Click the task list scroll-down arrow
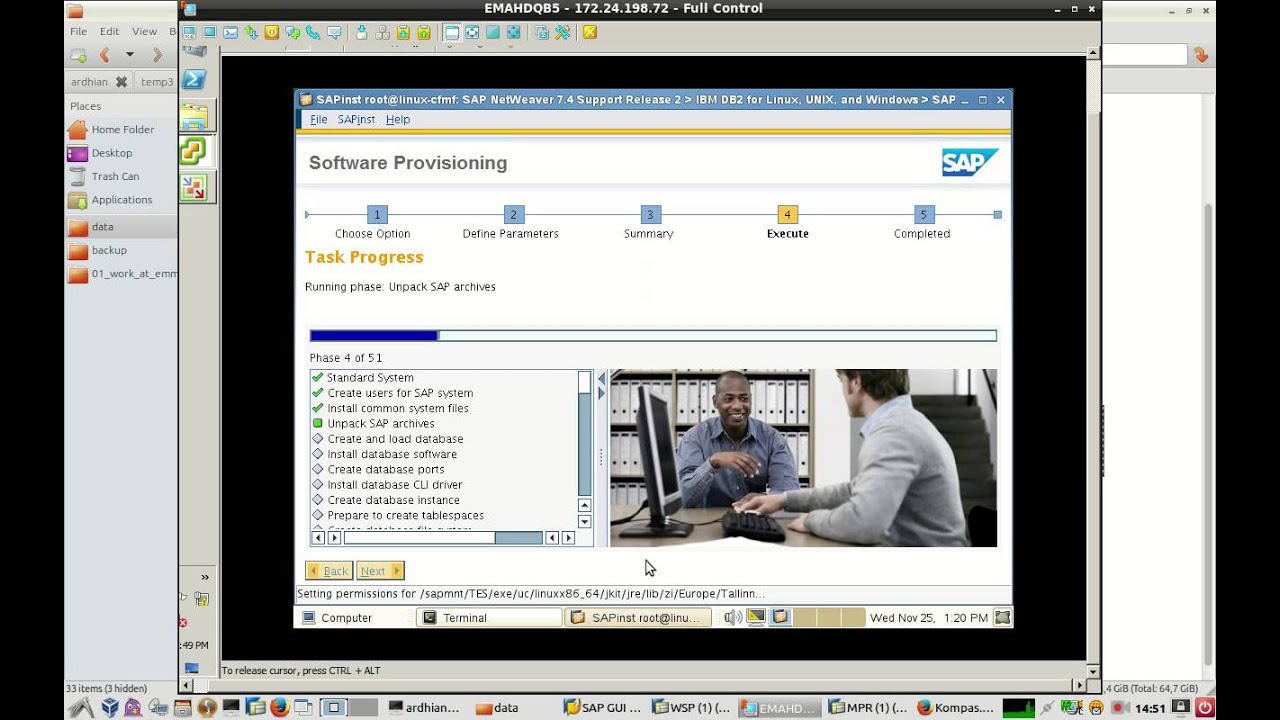 pyautogui.click(x=585, y=522)
